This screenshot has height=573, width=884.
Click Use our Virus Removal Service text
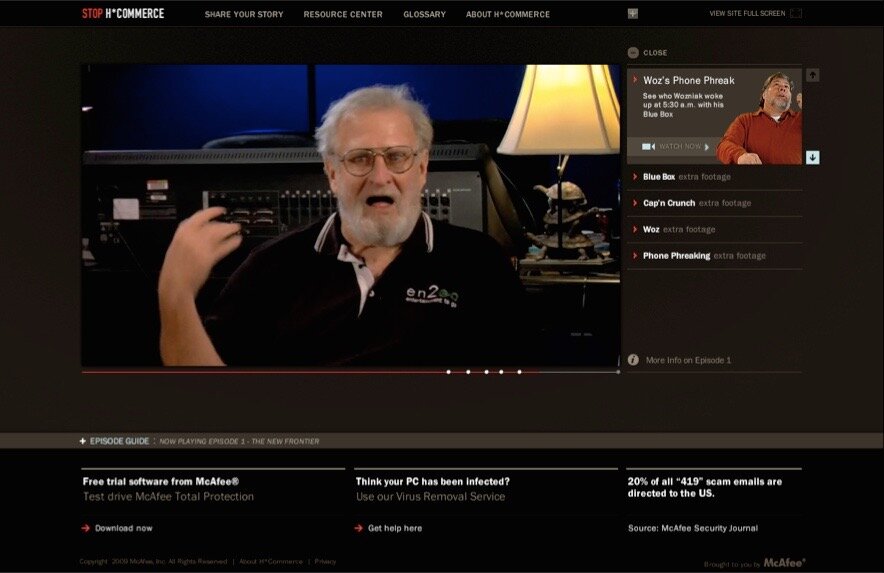[430, 497]
